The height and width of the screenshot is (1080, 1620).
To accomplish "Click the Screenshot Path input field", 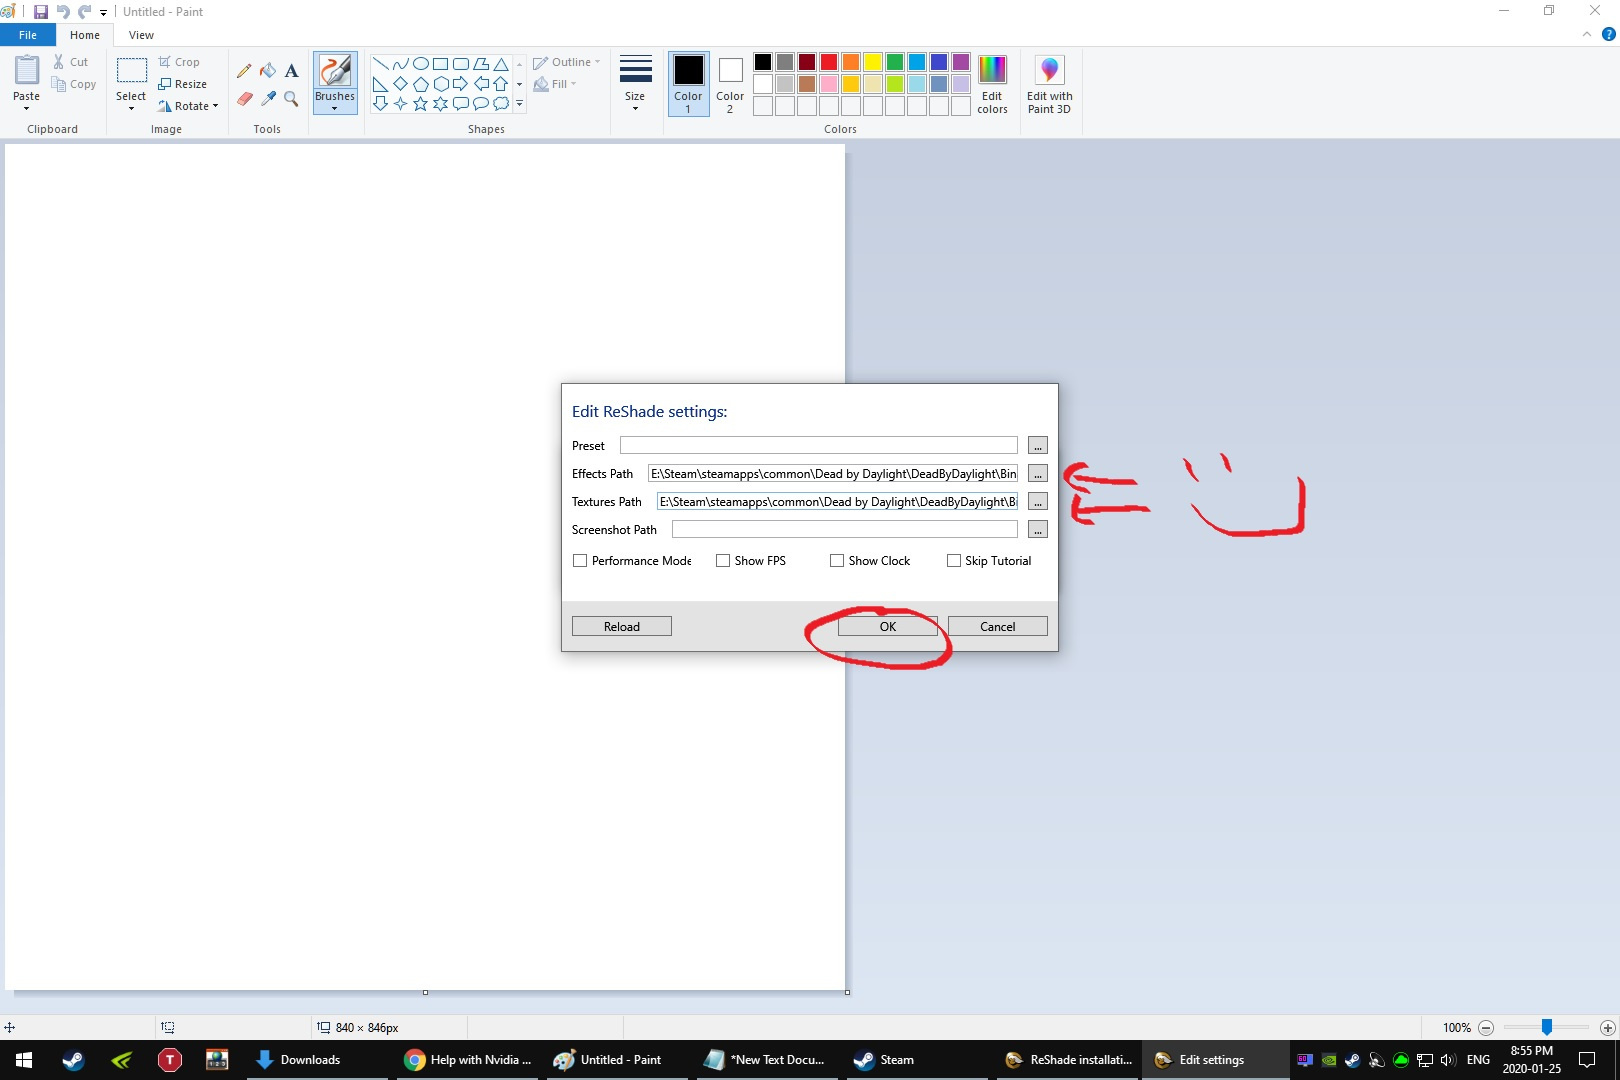I will pos(845,529).
